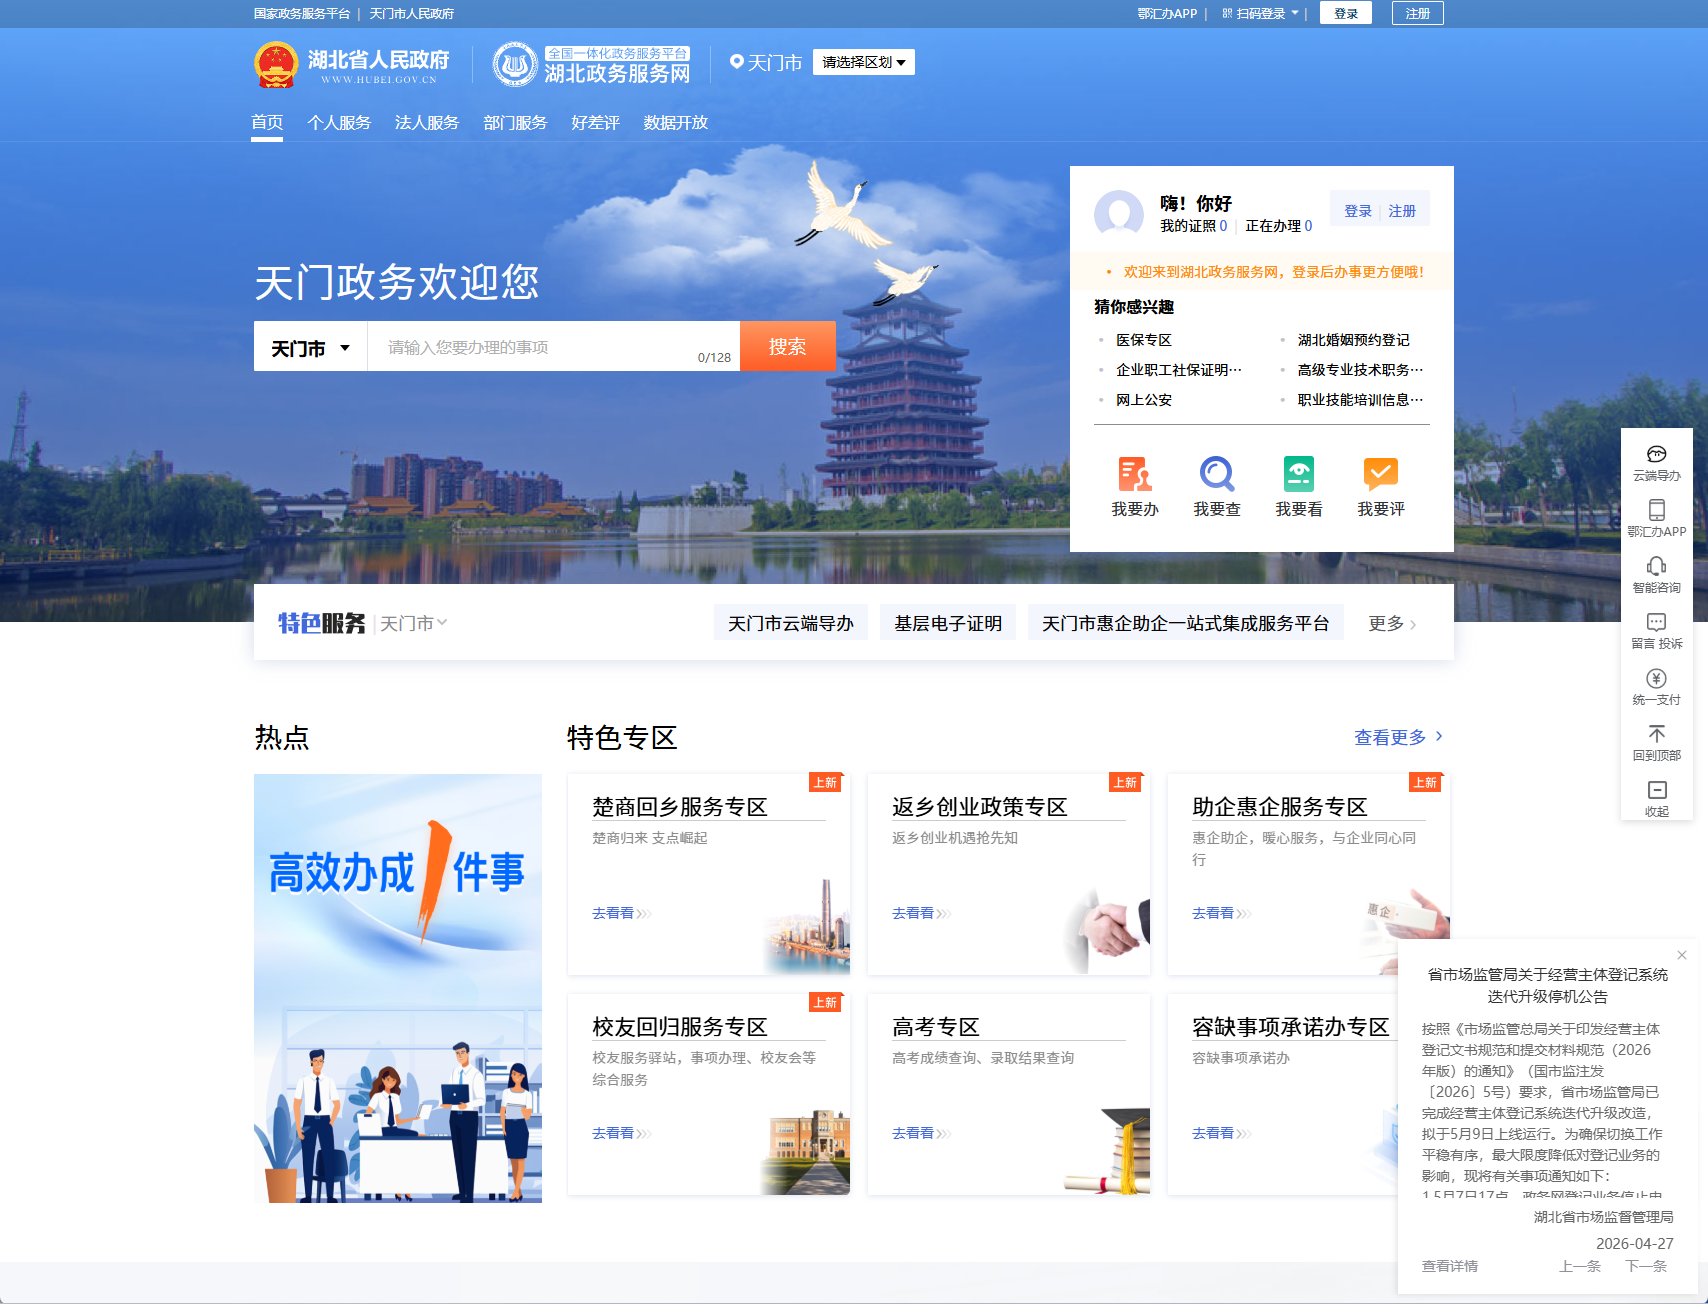Click 正在办理 count
The width and height of the screenshot is (1708, 1304).
[1279, 226]
